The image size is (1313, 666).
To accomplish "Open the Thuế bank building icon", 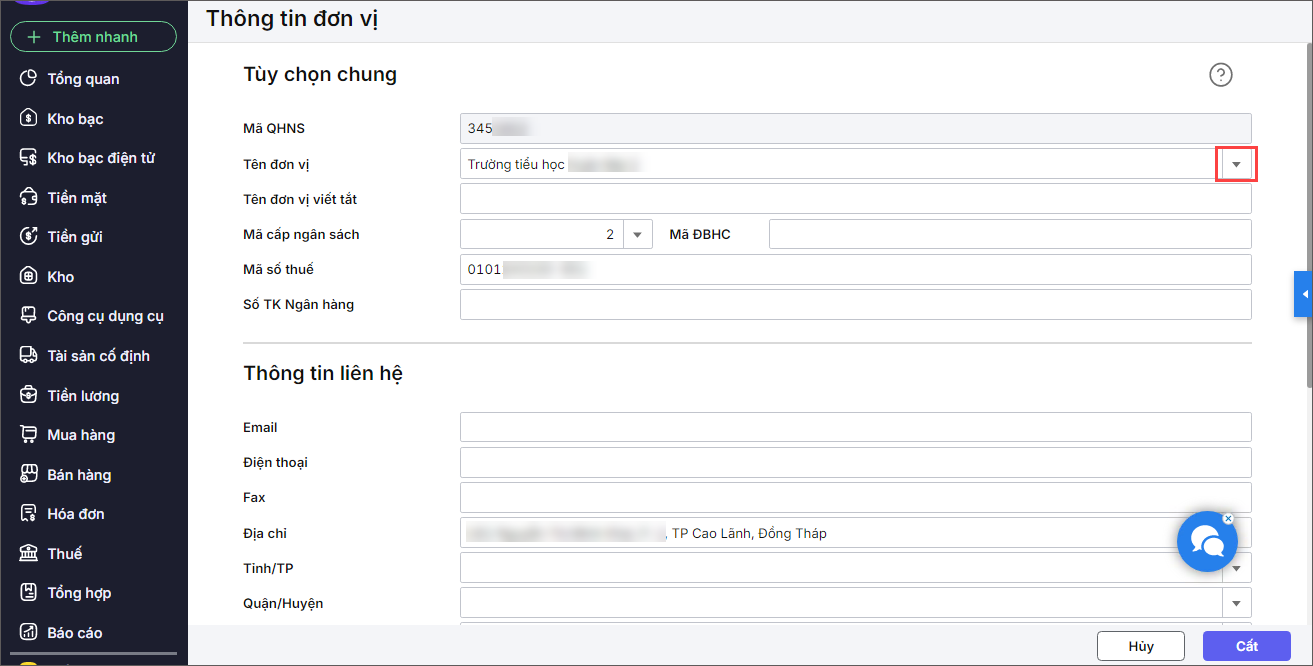I will [x=28, y=554].
